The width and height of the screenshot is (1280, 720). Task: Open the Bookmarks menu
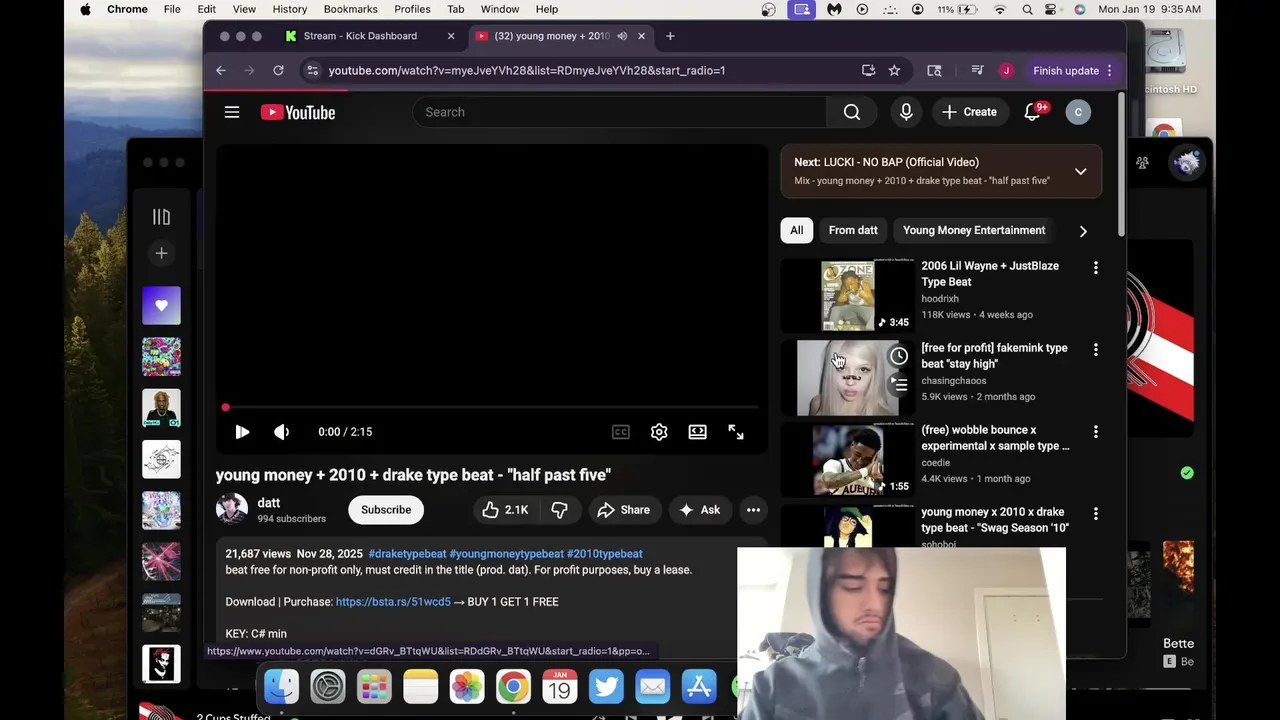coord(351,9)
